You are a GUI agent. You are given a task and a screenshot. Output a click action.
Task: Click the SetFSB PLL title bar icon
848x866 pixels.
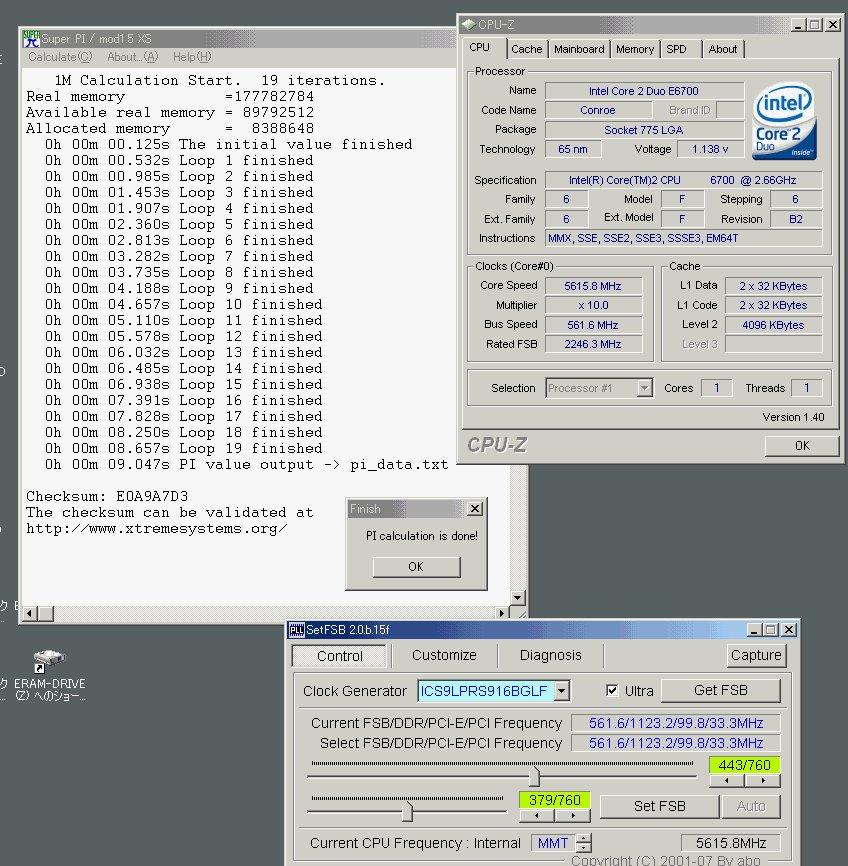click(x=297, y=630)
